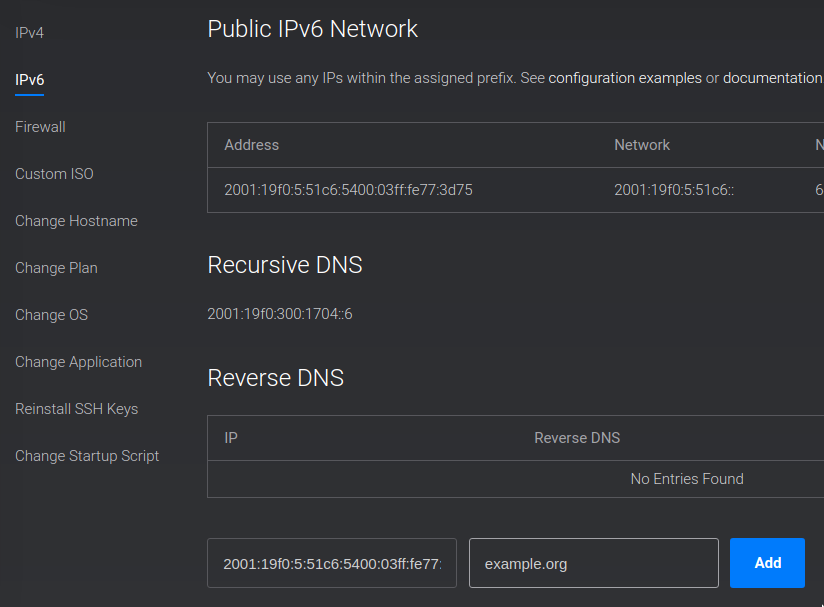
Task: Open Reinstall SSH Keys page
Action: 77,409
